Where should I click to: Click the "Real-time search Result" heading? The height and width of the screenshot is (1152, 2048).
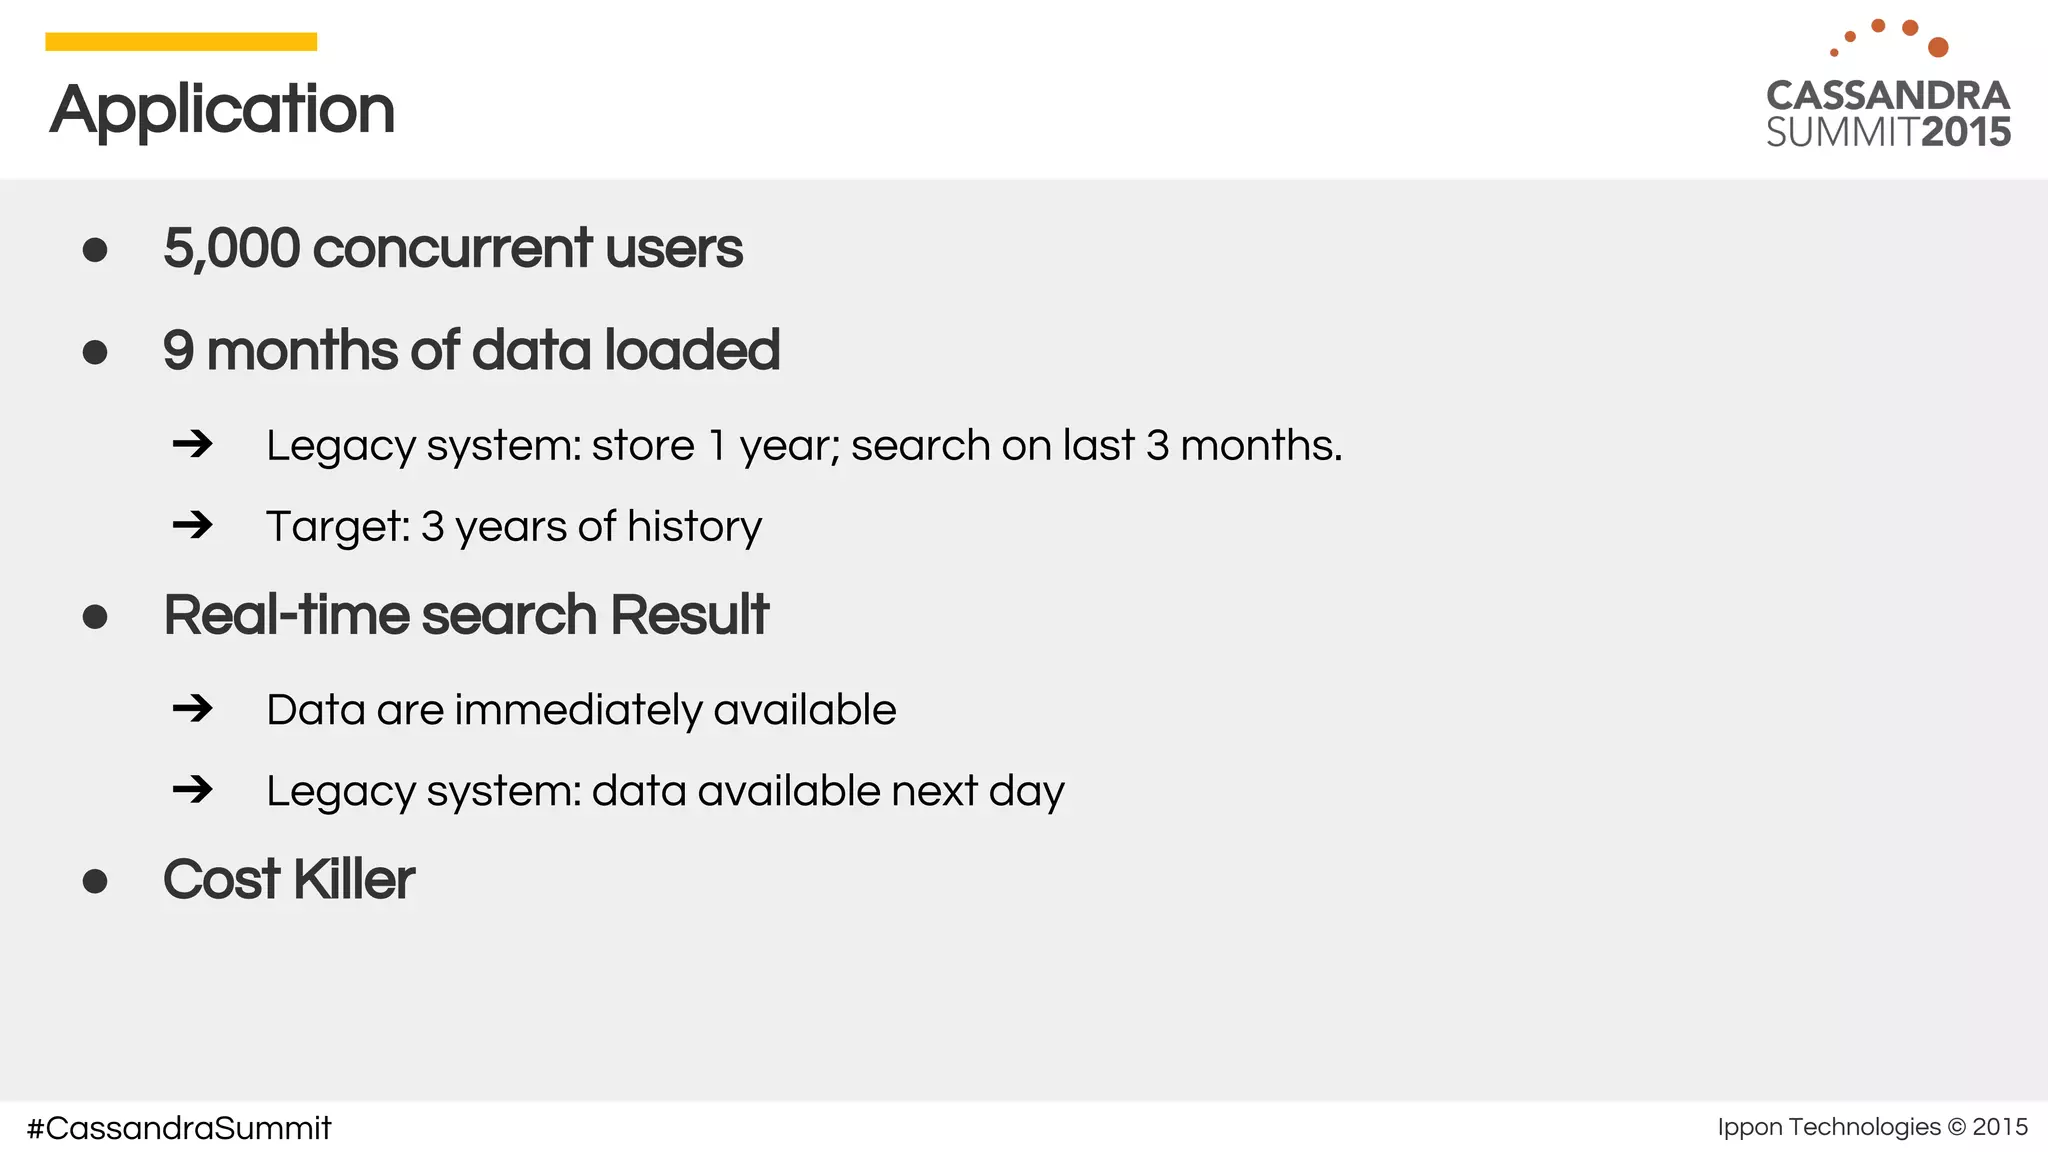(466, 614)
